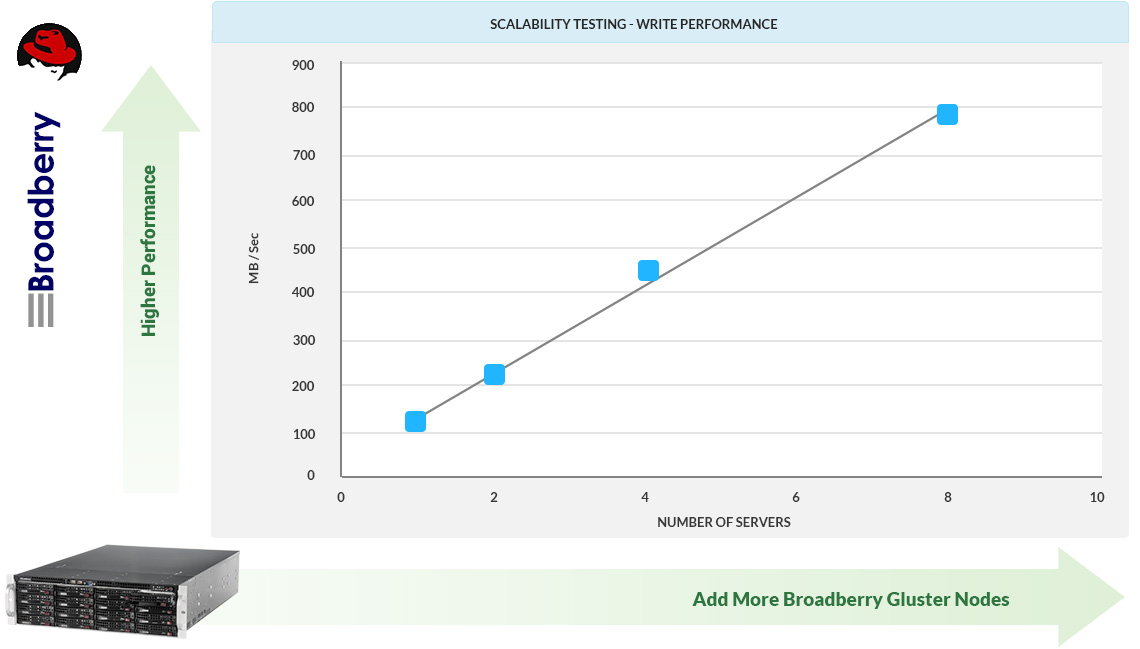Click the 'Add More Broadberry Gluster Nodes' text
The height and width of the screenshot is (649, 1140).
click(x=850, y=600)
